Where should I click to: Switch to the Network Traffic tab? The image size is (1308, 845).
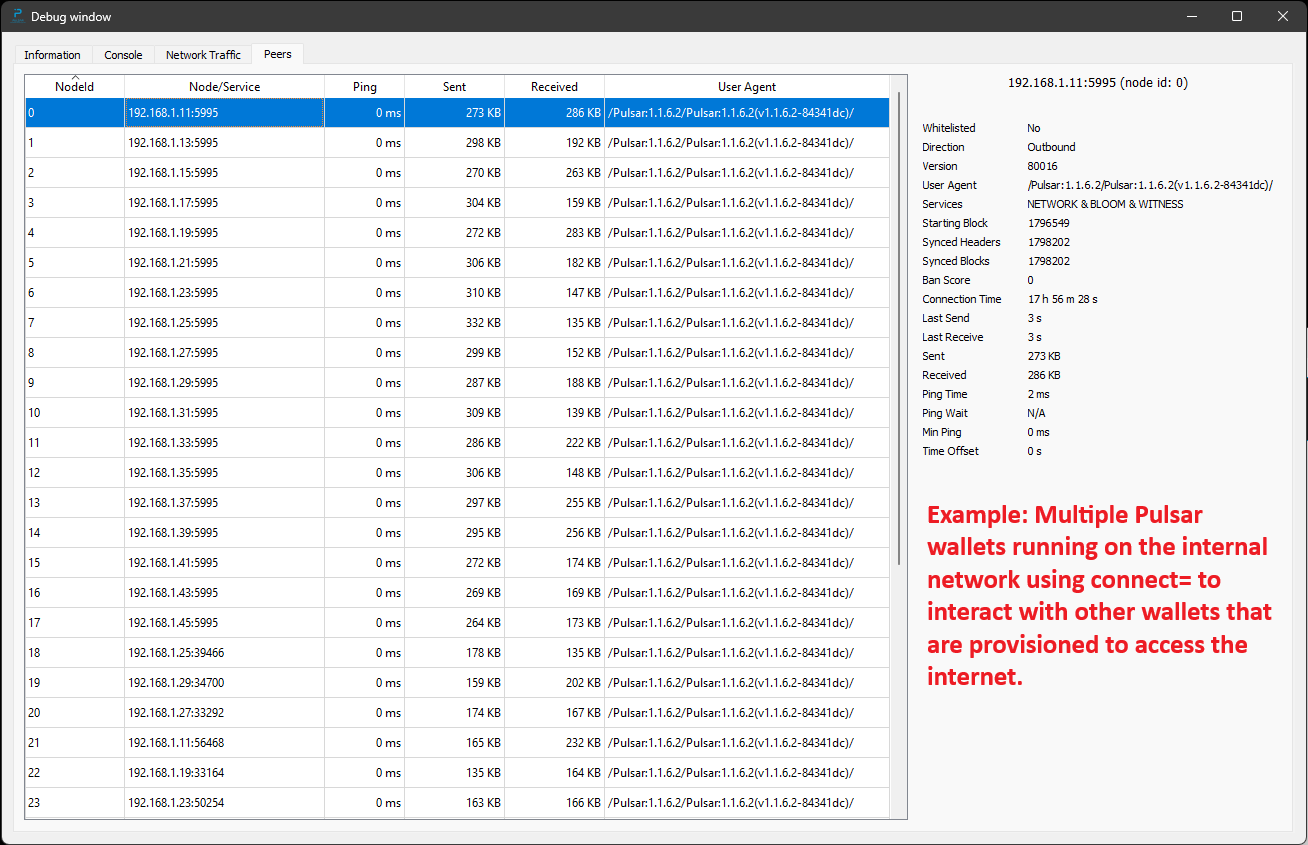[203, 55]
